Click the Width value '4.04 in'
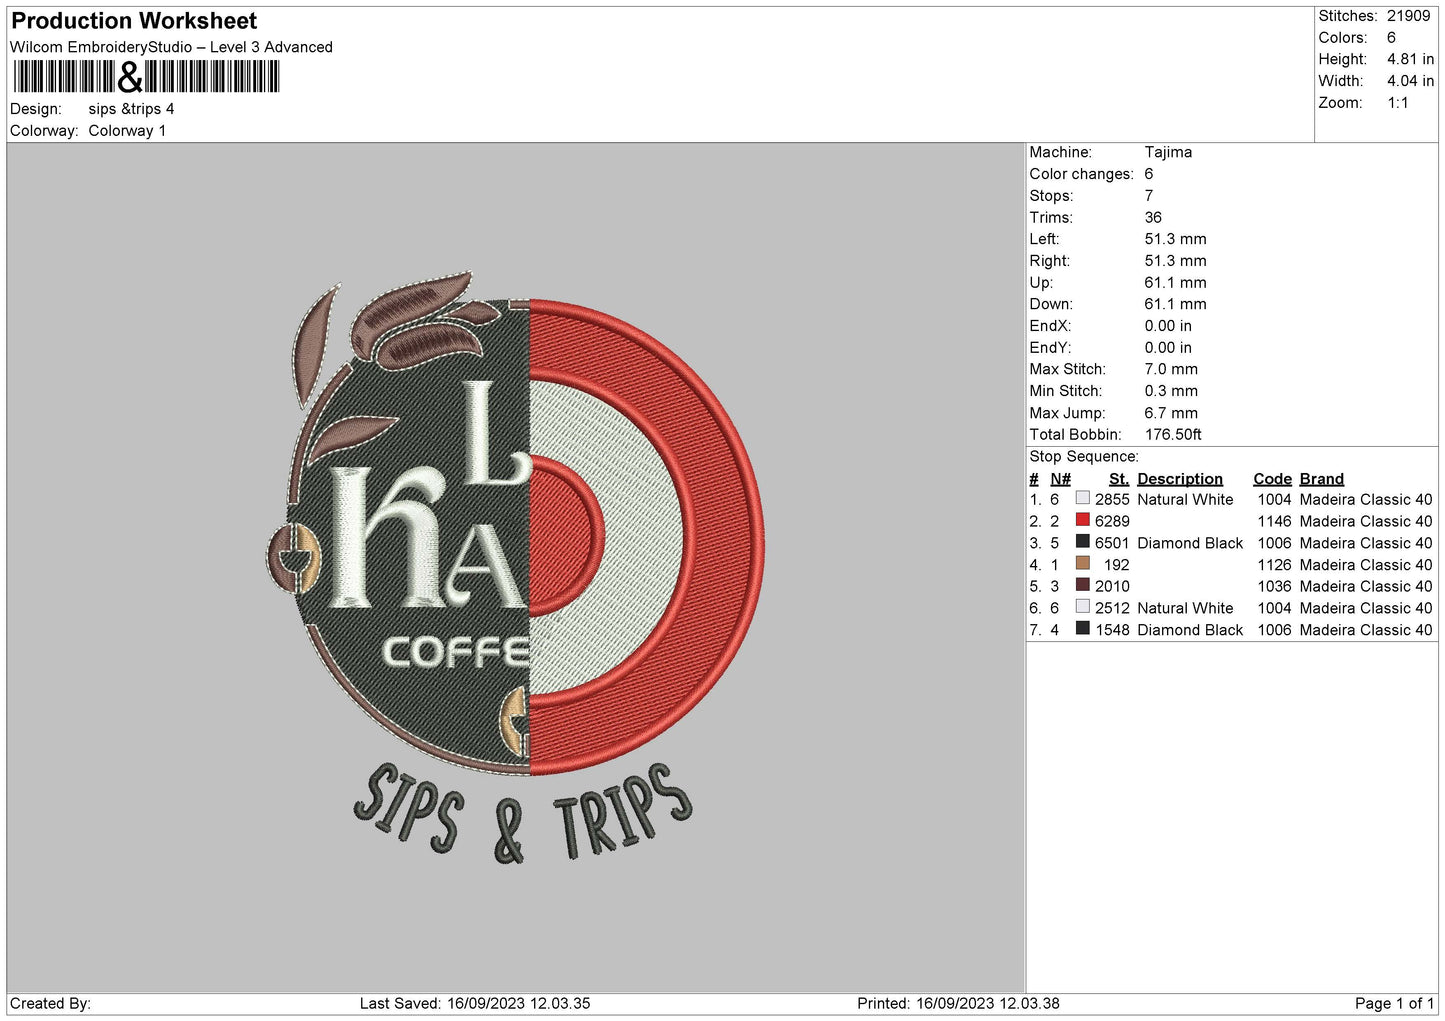The width and height of the screenshot is (1445, 1021). (1410, 81)
